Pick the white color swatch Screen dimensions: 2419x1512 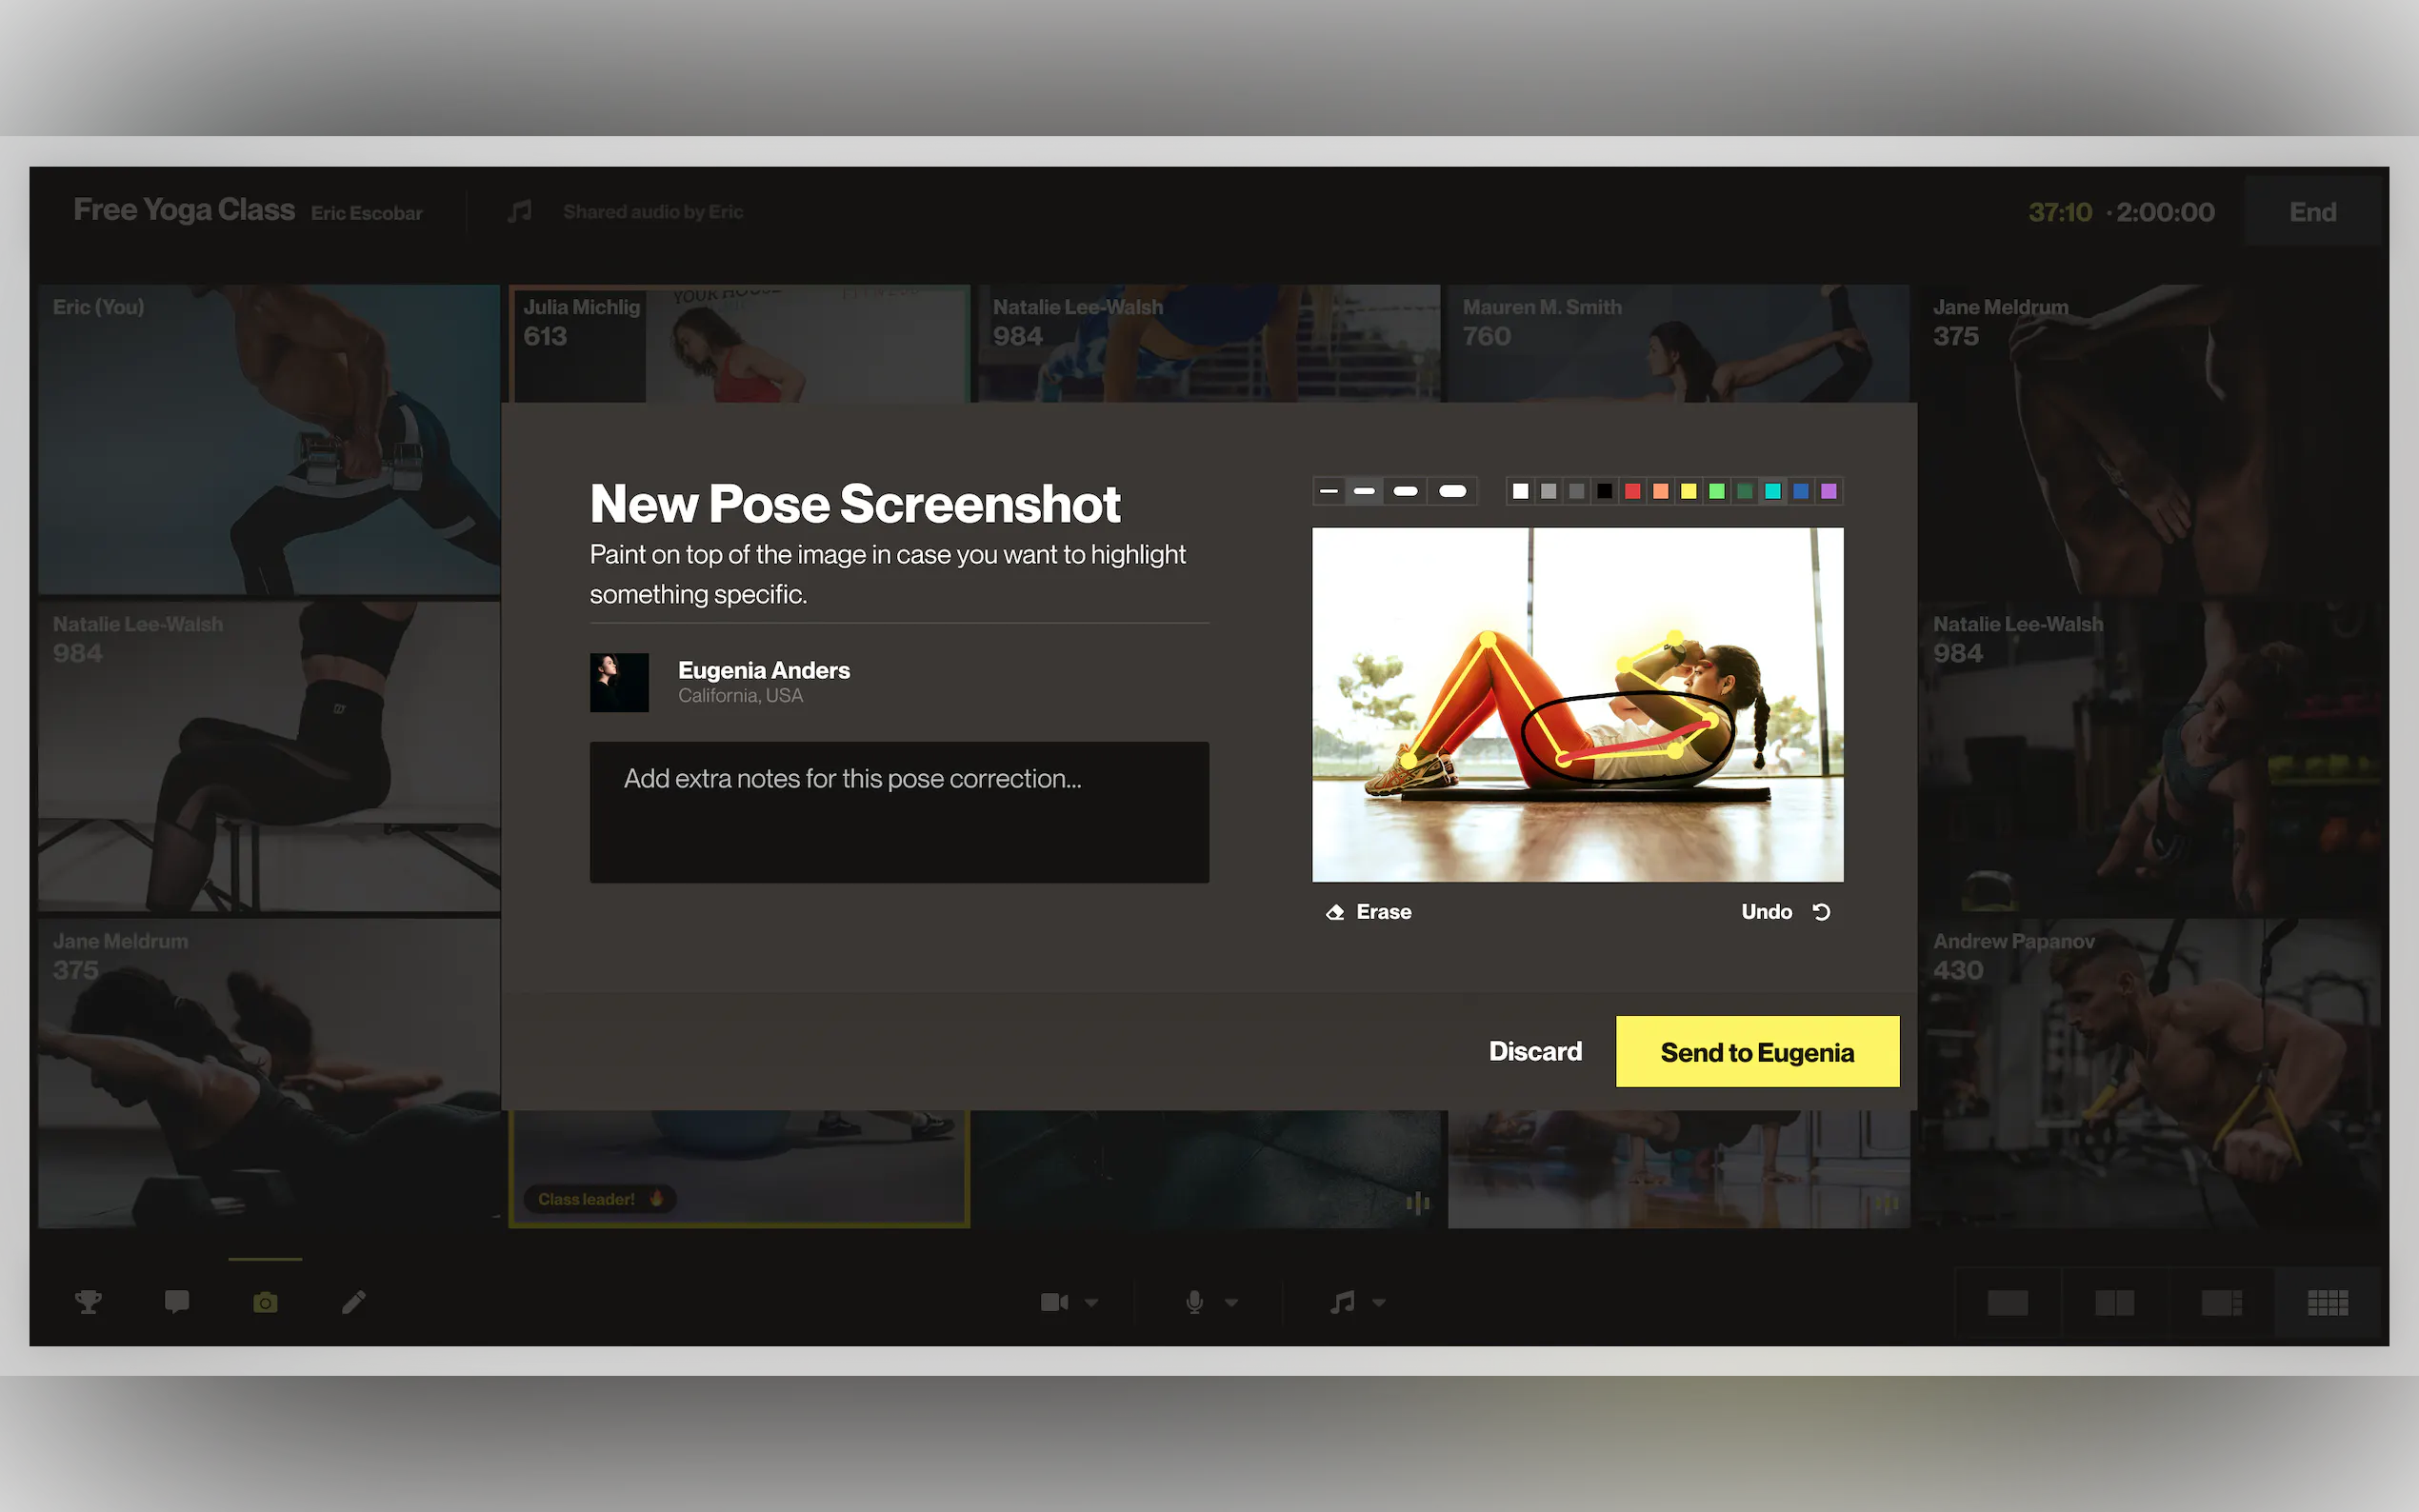1520,491
